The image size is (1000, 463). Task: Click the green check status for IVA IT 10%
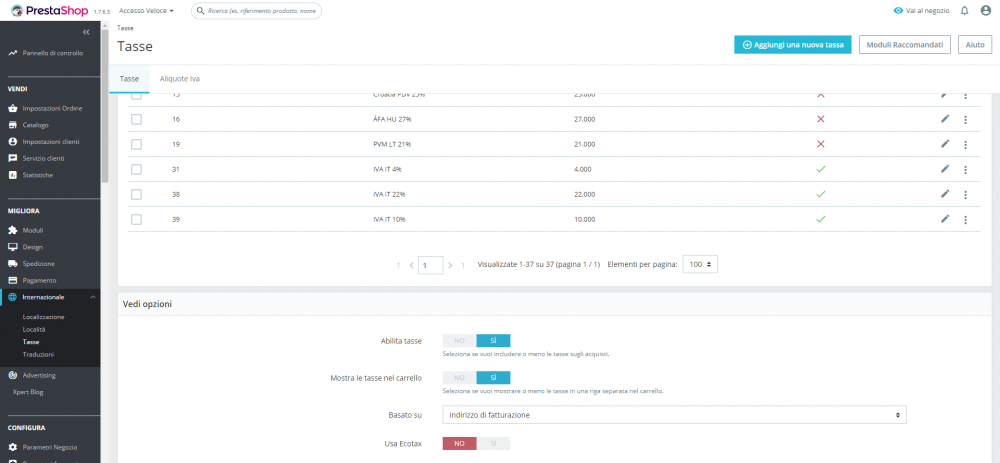coord(821,219)
